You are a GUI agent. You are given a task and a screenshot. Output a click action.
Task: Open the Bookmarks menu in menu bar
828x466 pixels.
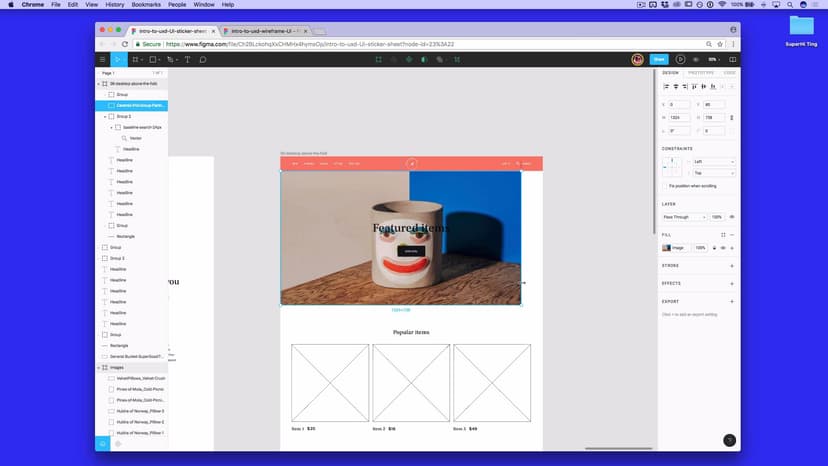click(147, 4)
